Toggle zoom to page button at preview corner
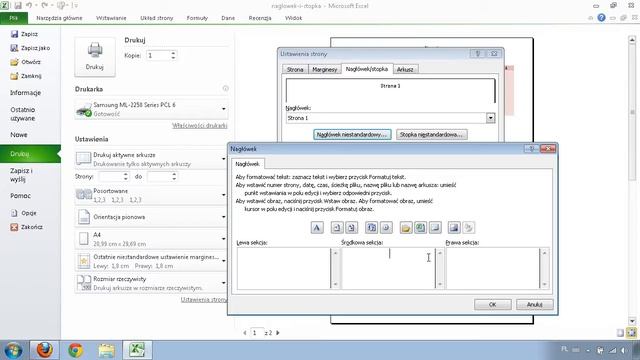This screenshot has width=640, height=360. point(631,333)
